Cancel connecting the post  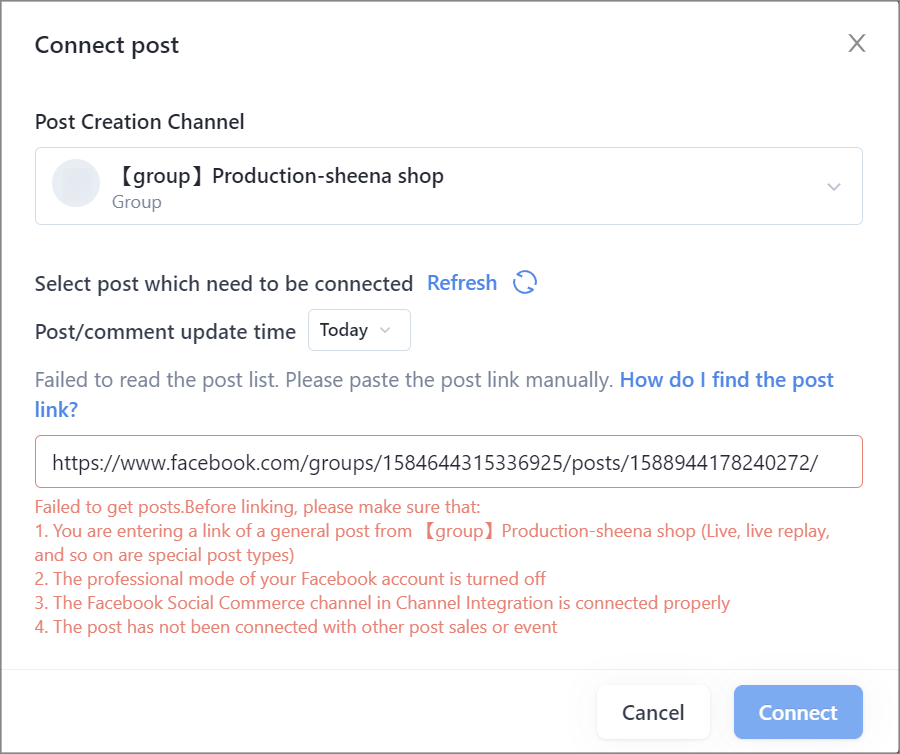653,712
